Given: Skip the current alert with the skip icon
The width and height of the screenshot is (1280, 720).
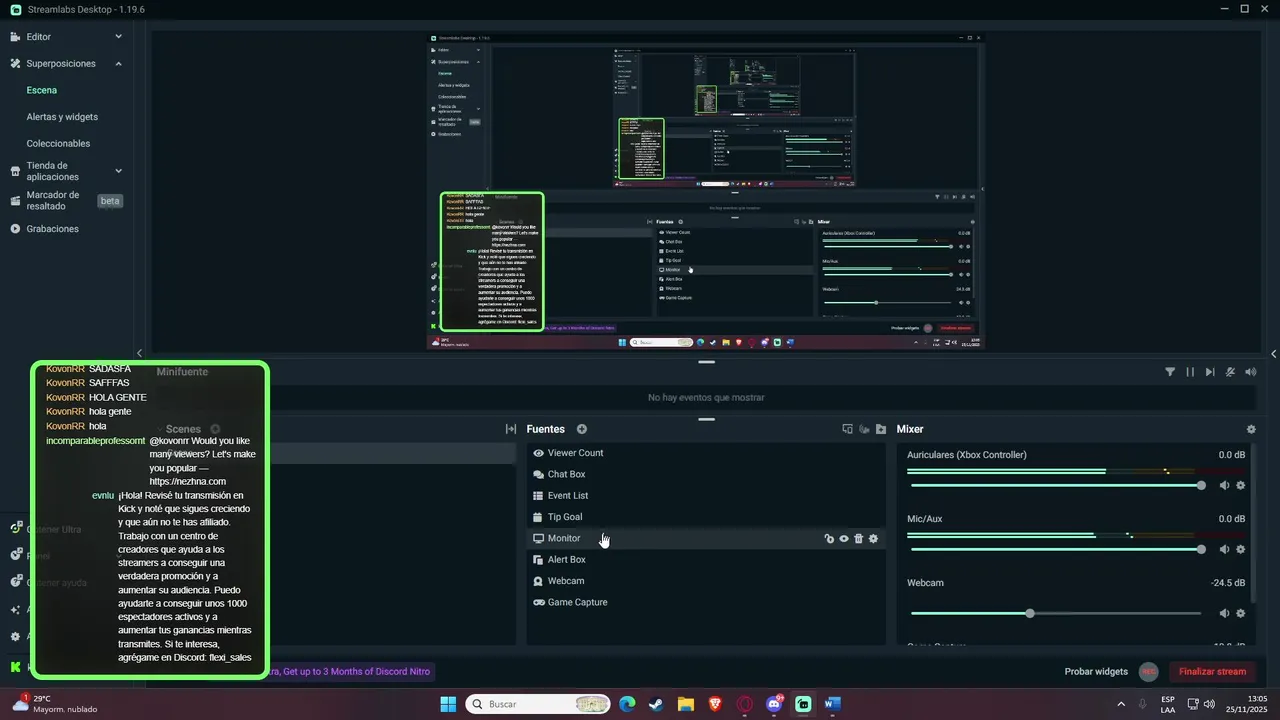Looking at the screenshot, I should [1210, 372].
